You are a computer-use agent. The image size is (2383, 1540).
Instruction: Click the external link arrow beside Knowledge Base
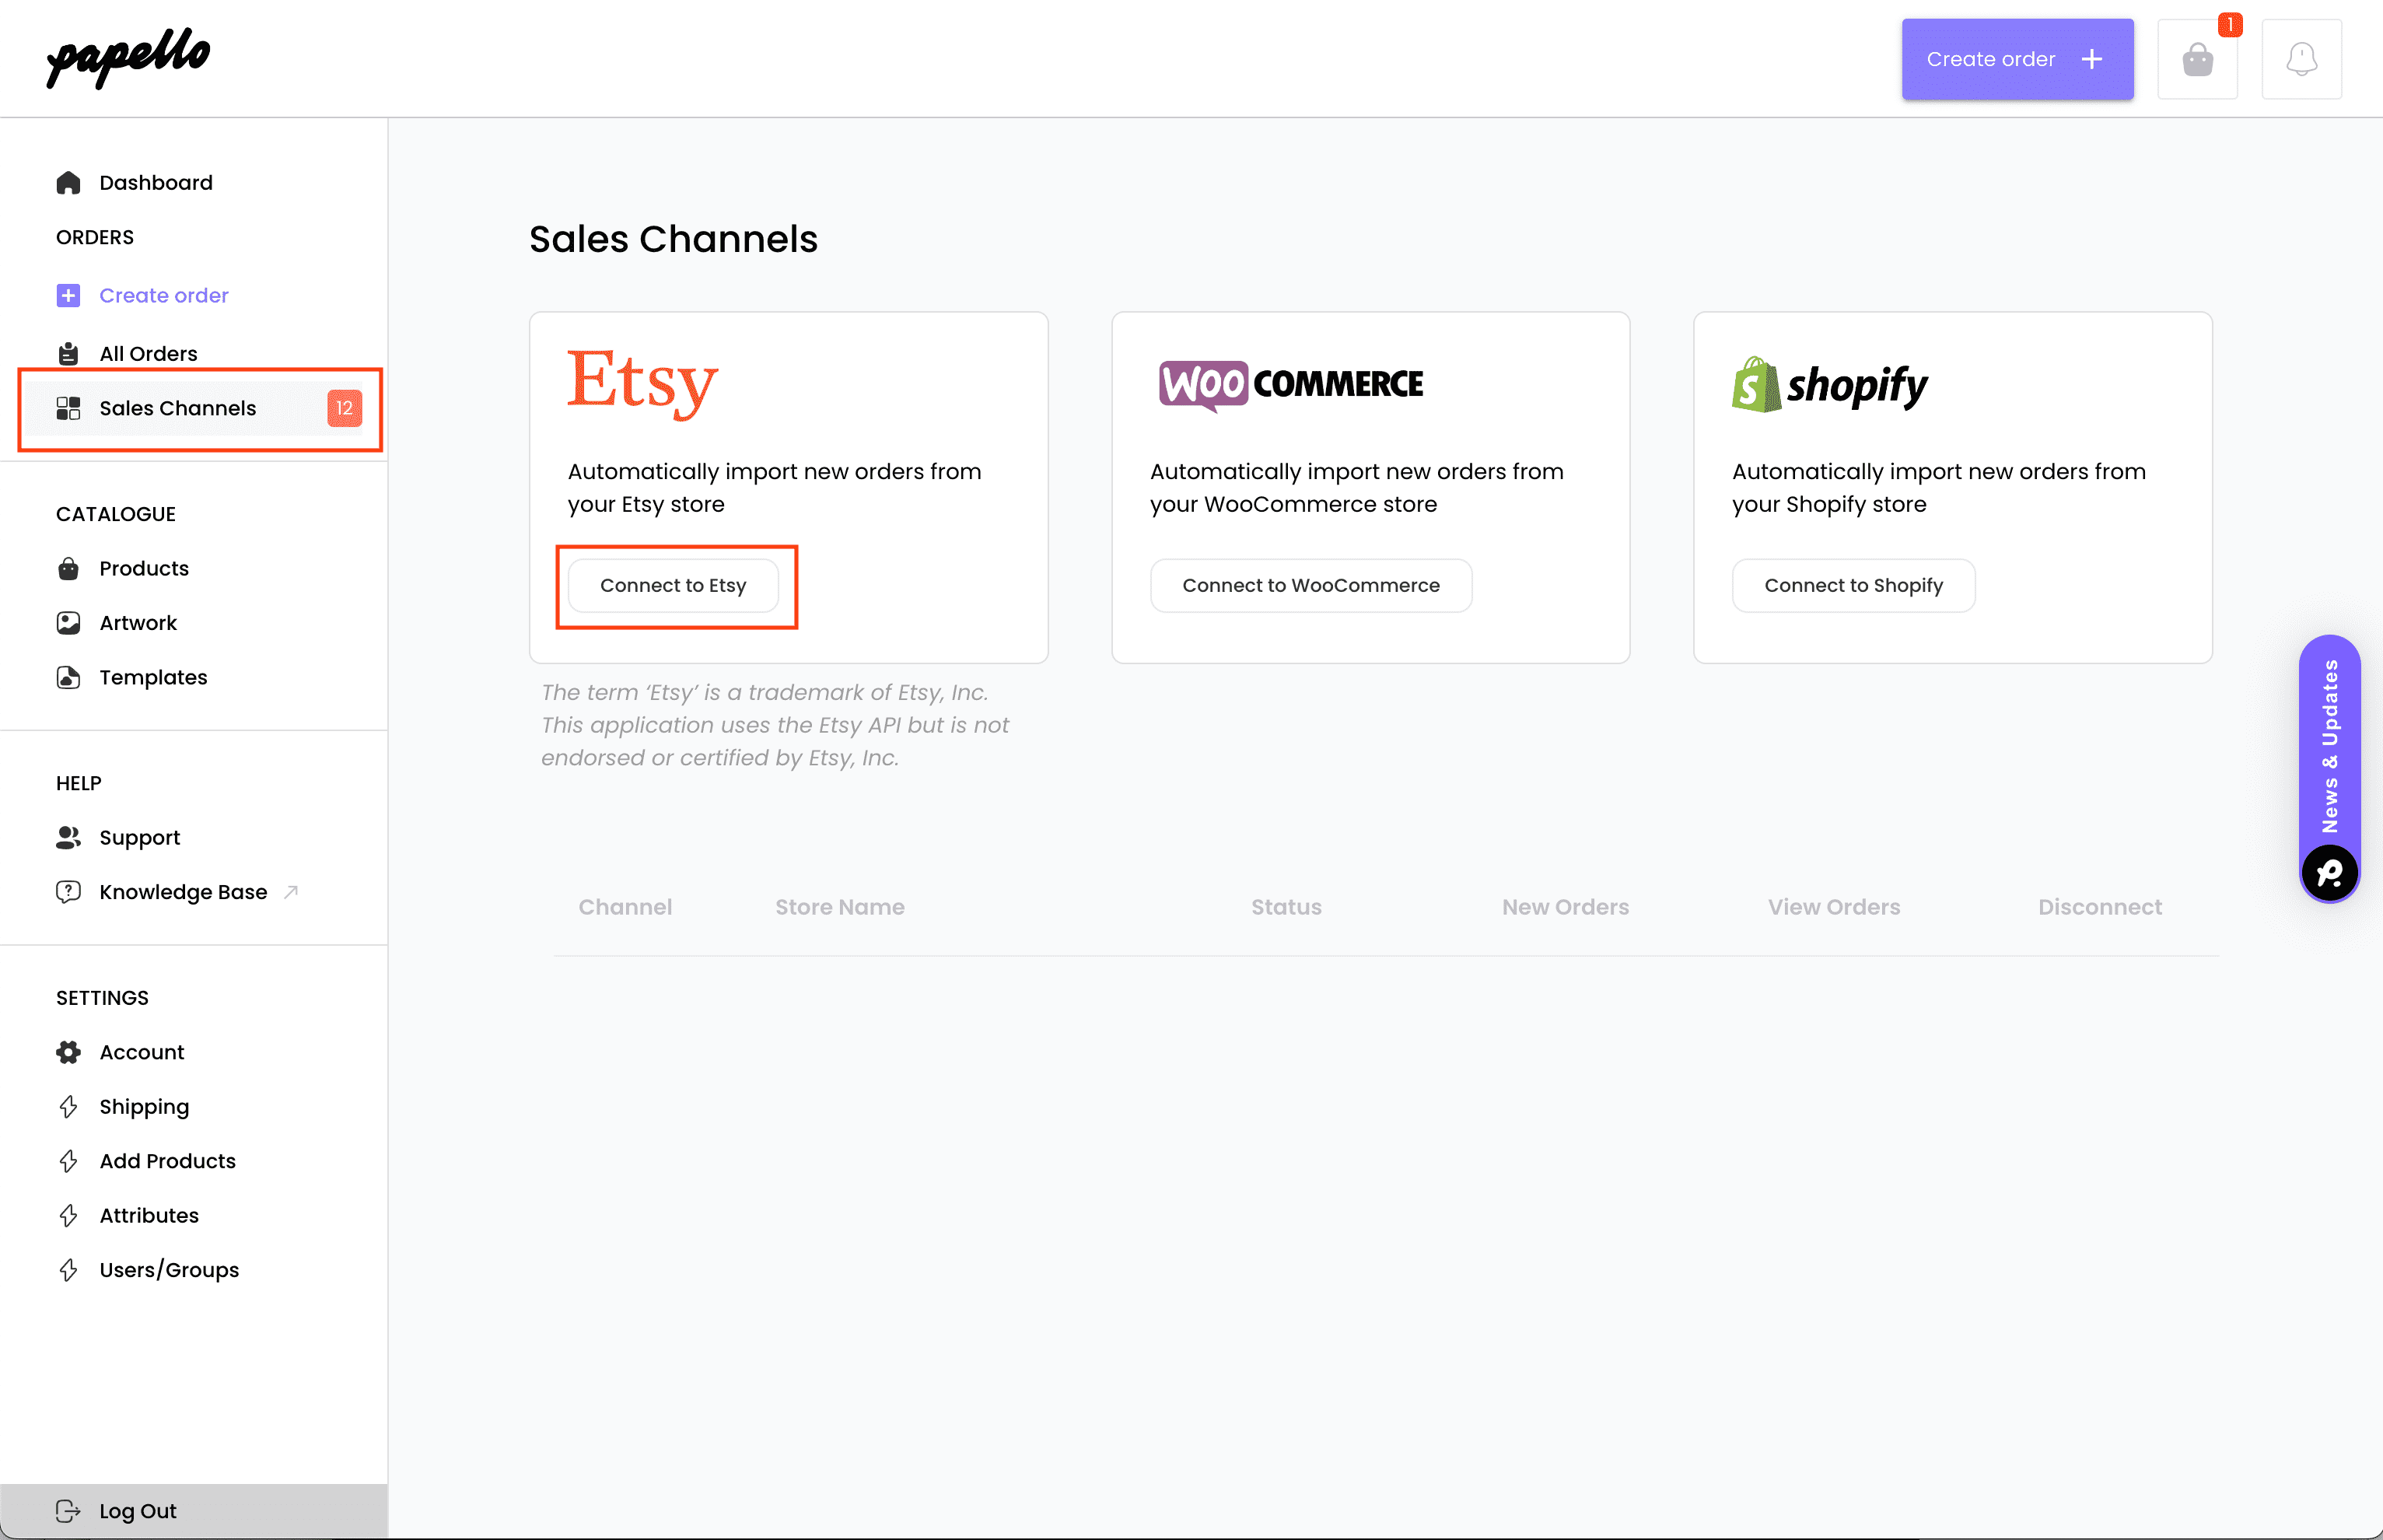pos(291,892)
